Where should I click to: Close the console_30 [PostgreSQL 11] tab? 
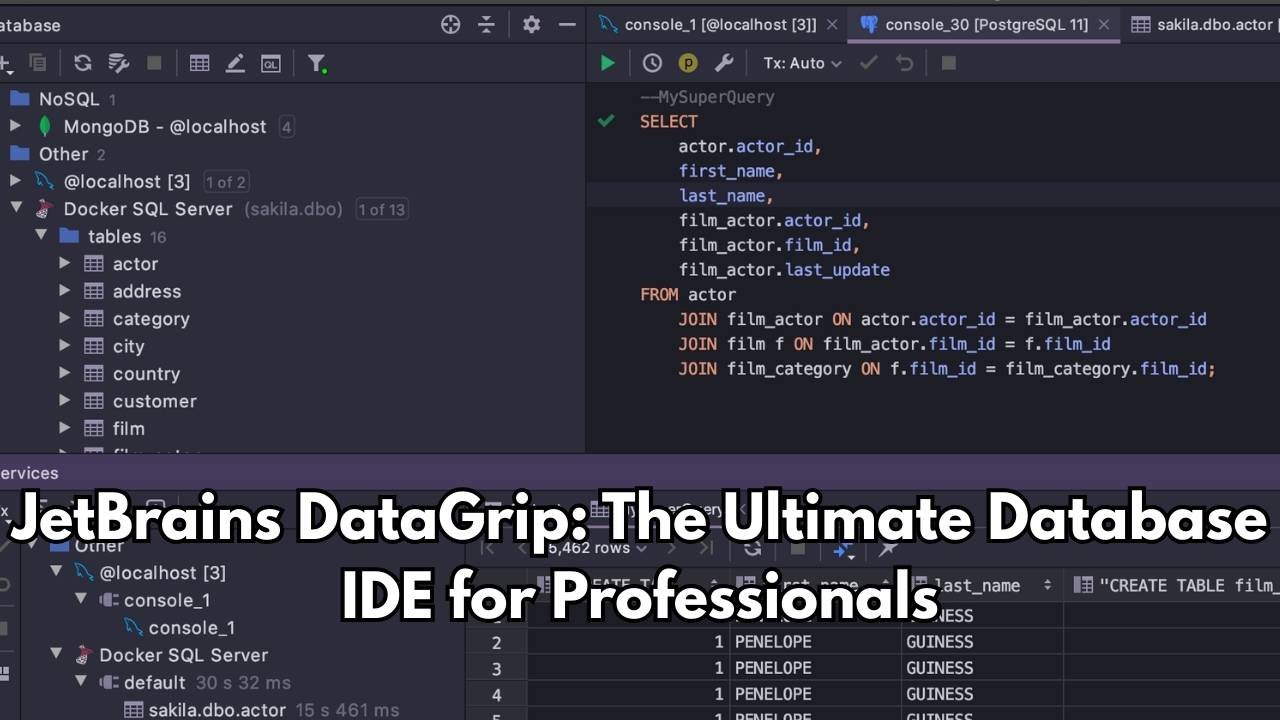point(1102,25)
